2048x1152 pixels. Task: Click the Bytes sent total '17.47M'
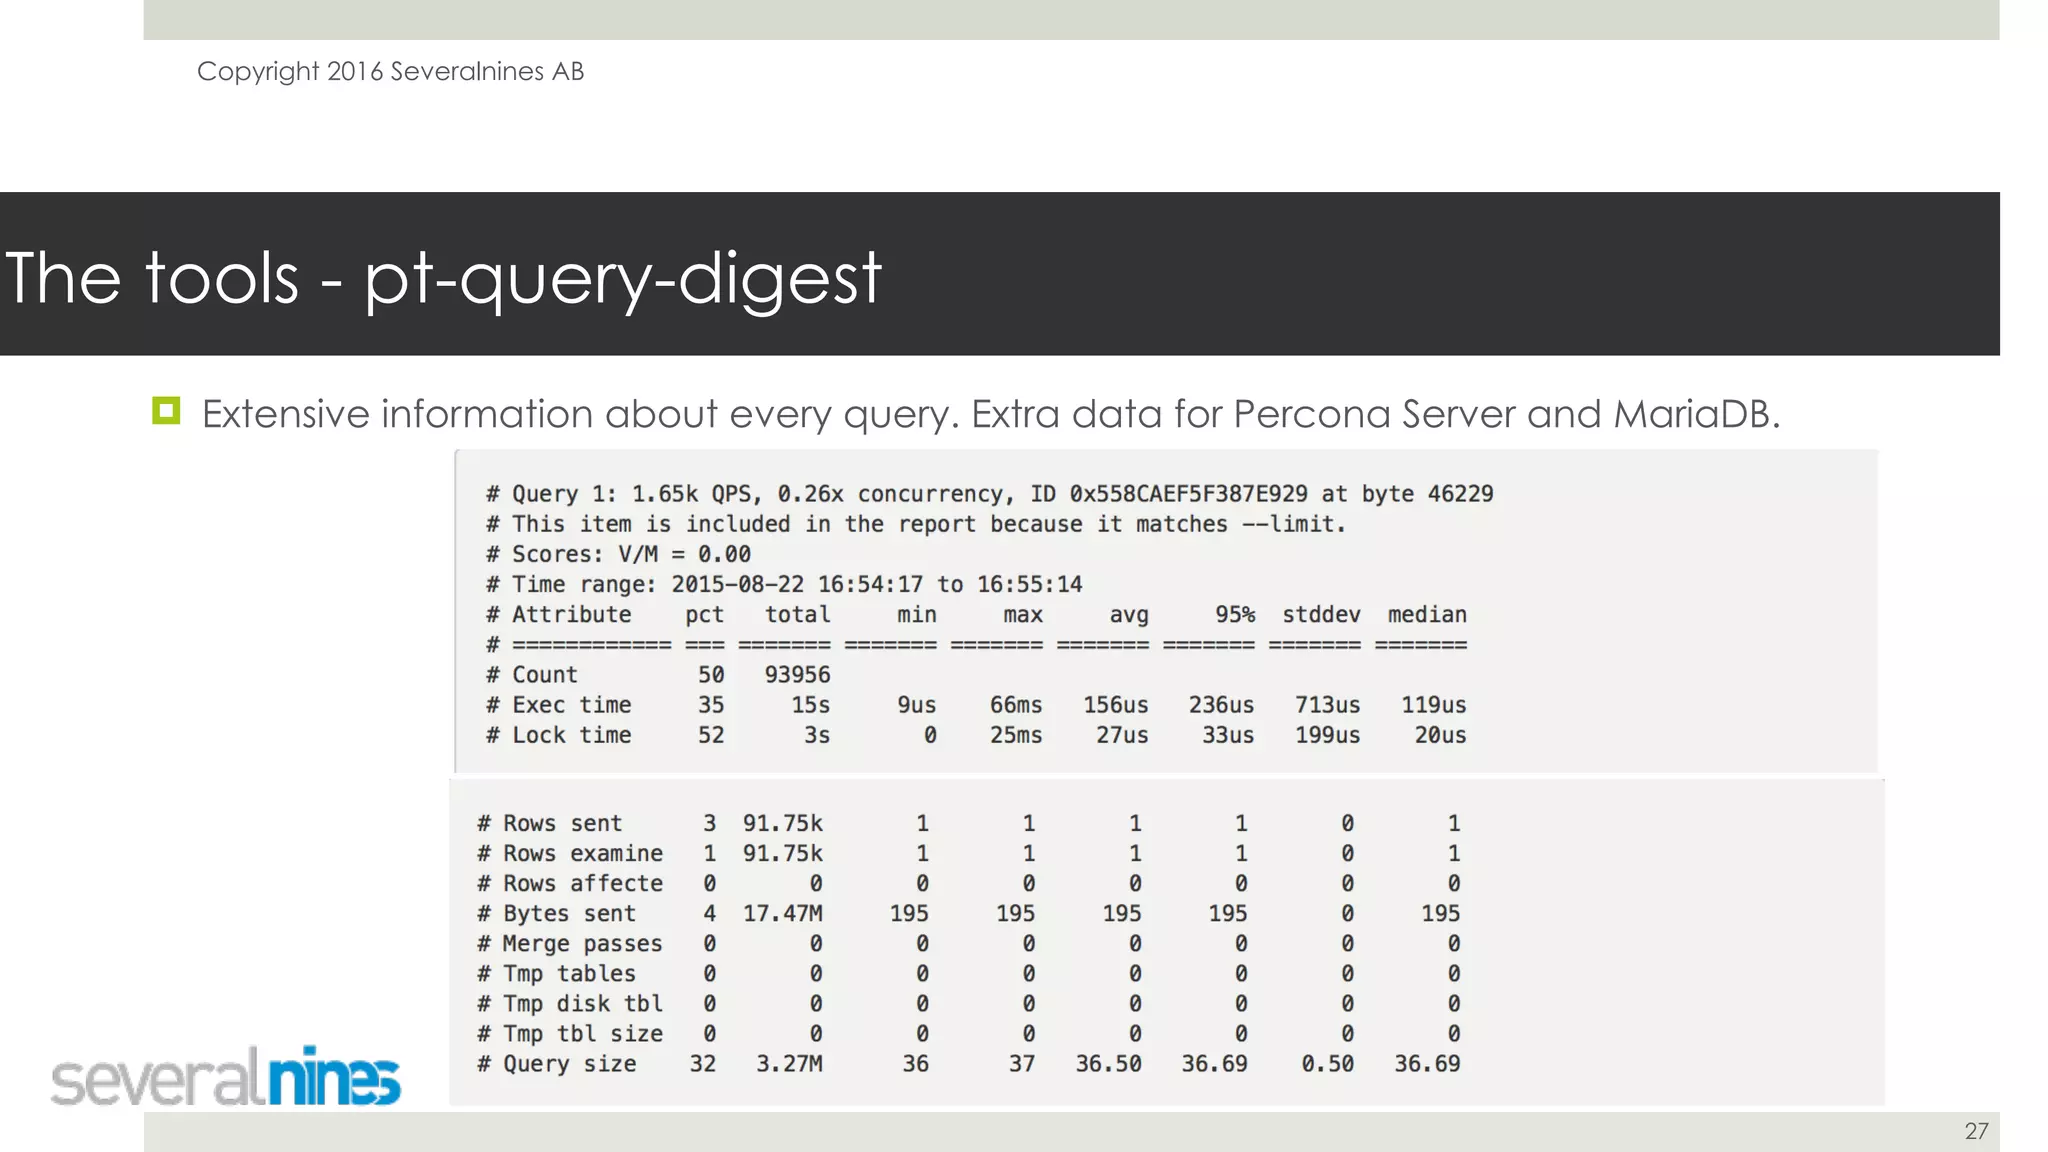click(783, 913)
